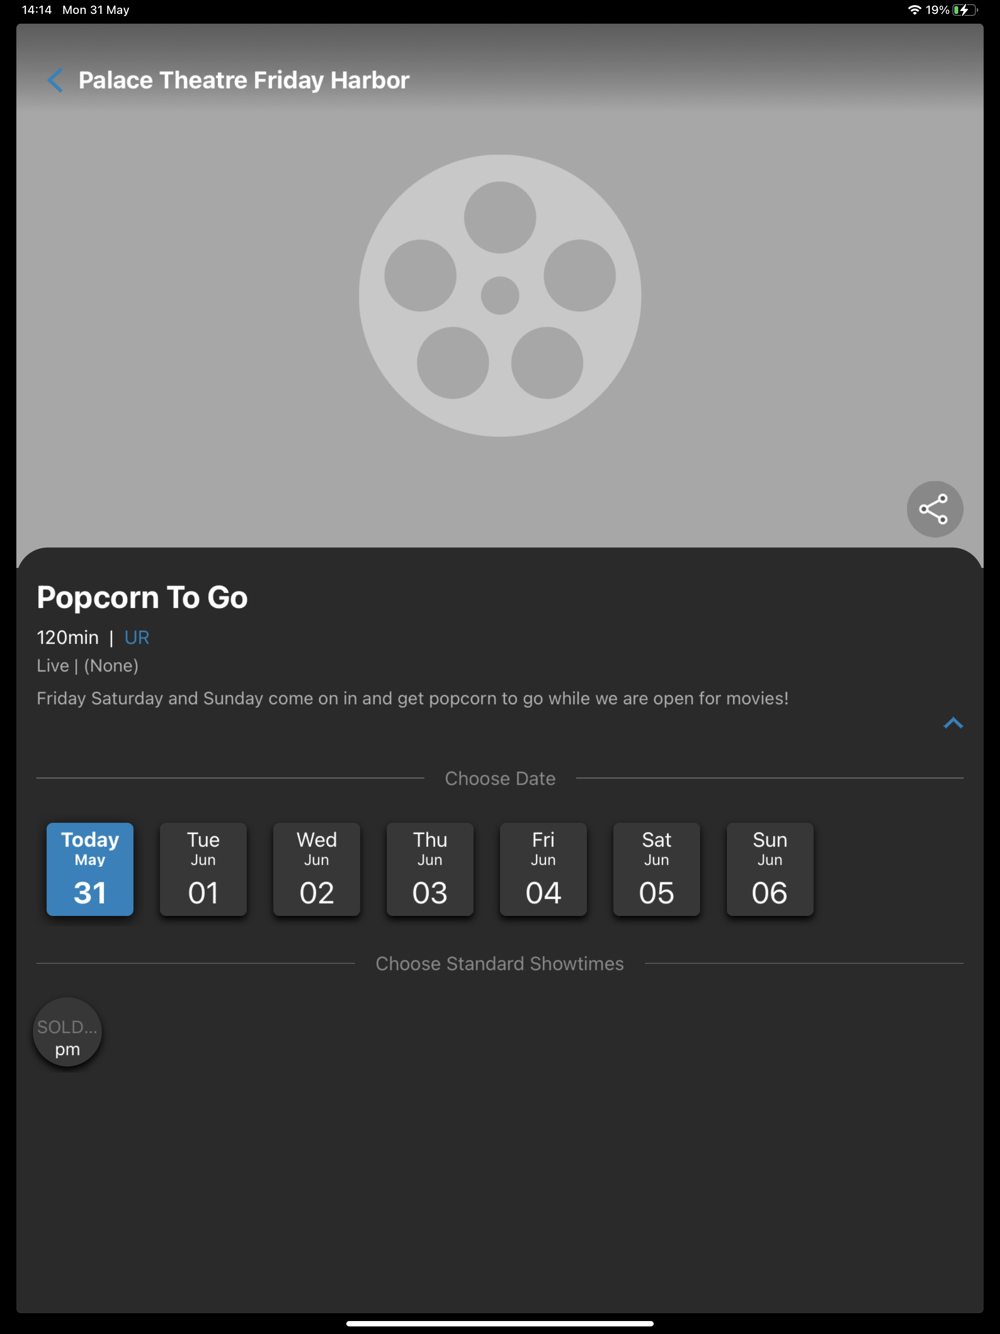1000x1334 pixels.
Task: Open the UR rating link
Action: [x=137, y=638]
